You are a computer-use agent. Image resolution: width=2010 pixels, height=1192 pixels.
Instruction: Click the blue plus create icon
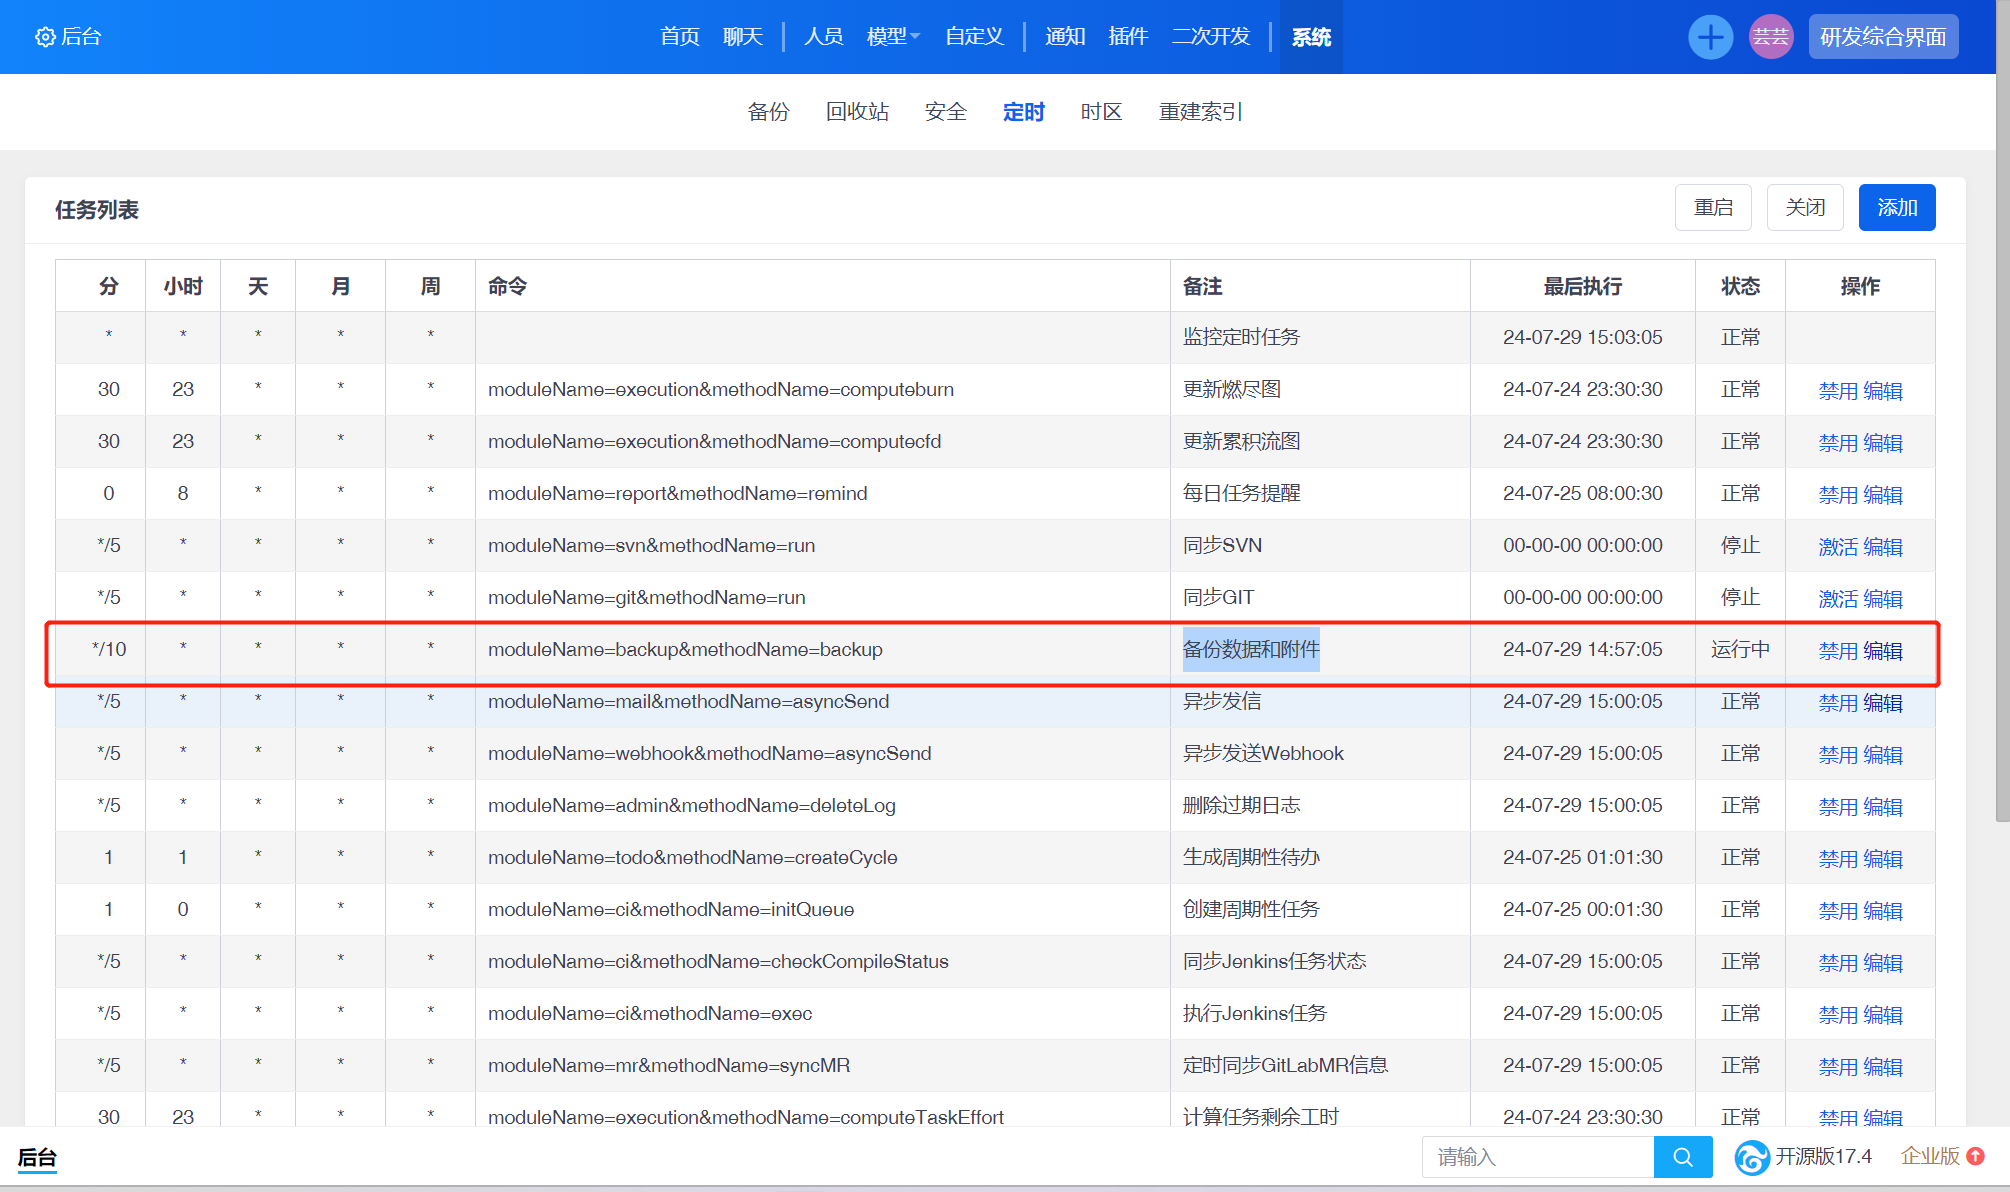(x=1710, y=37)
